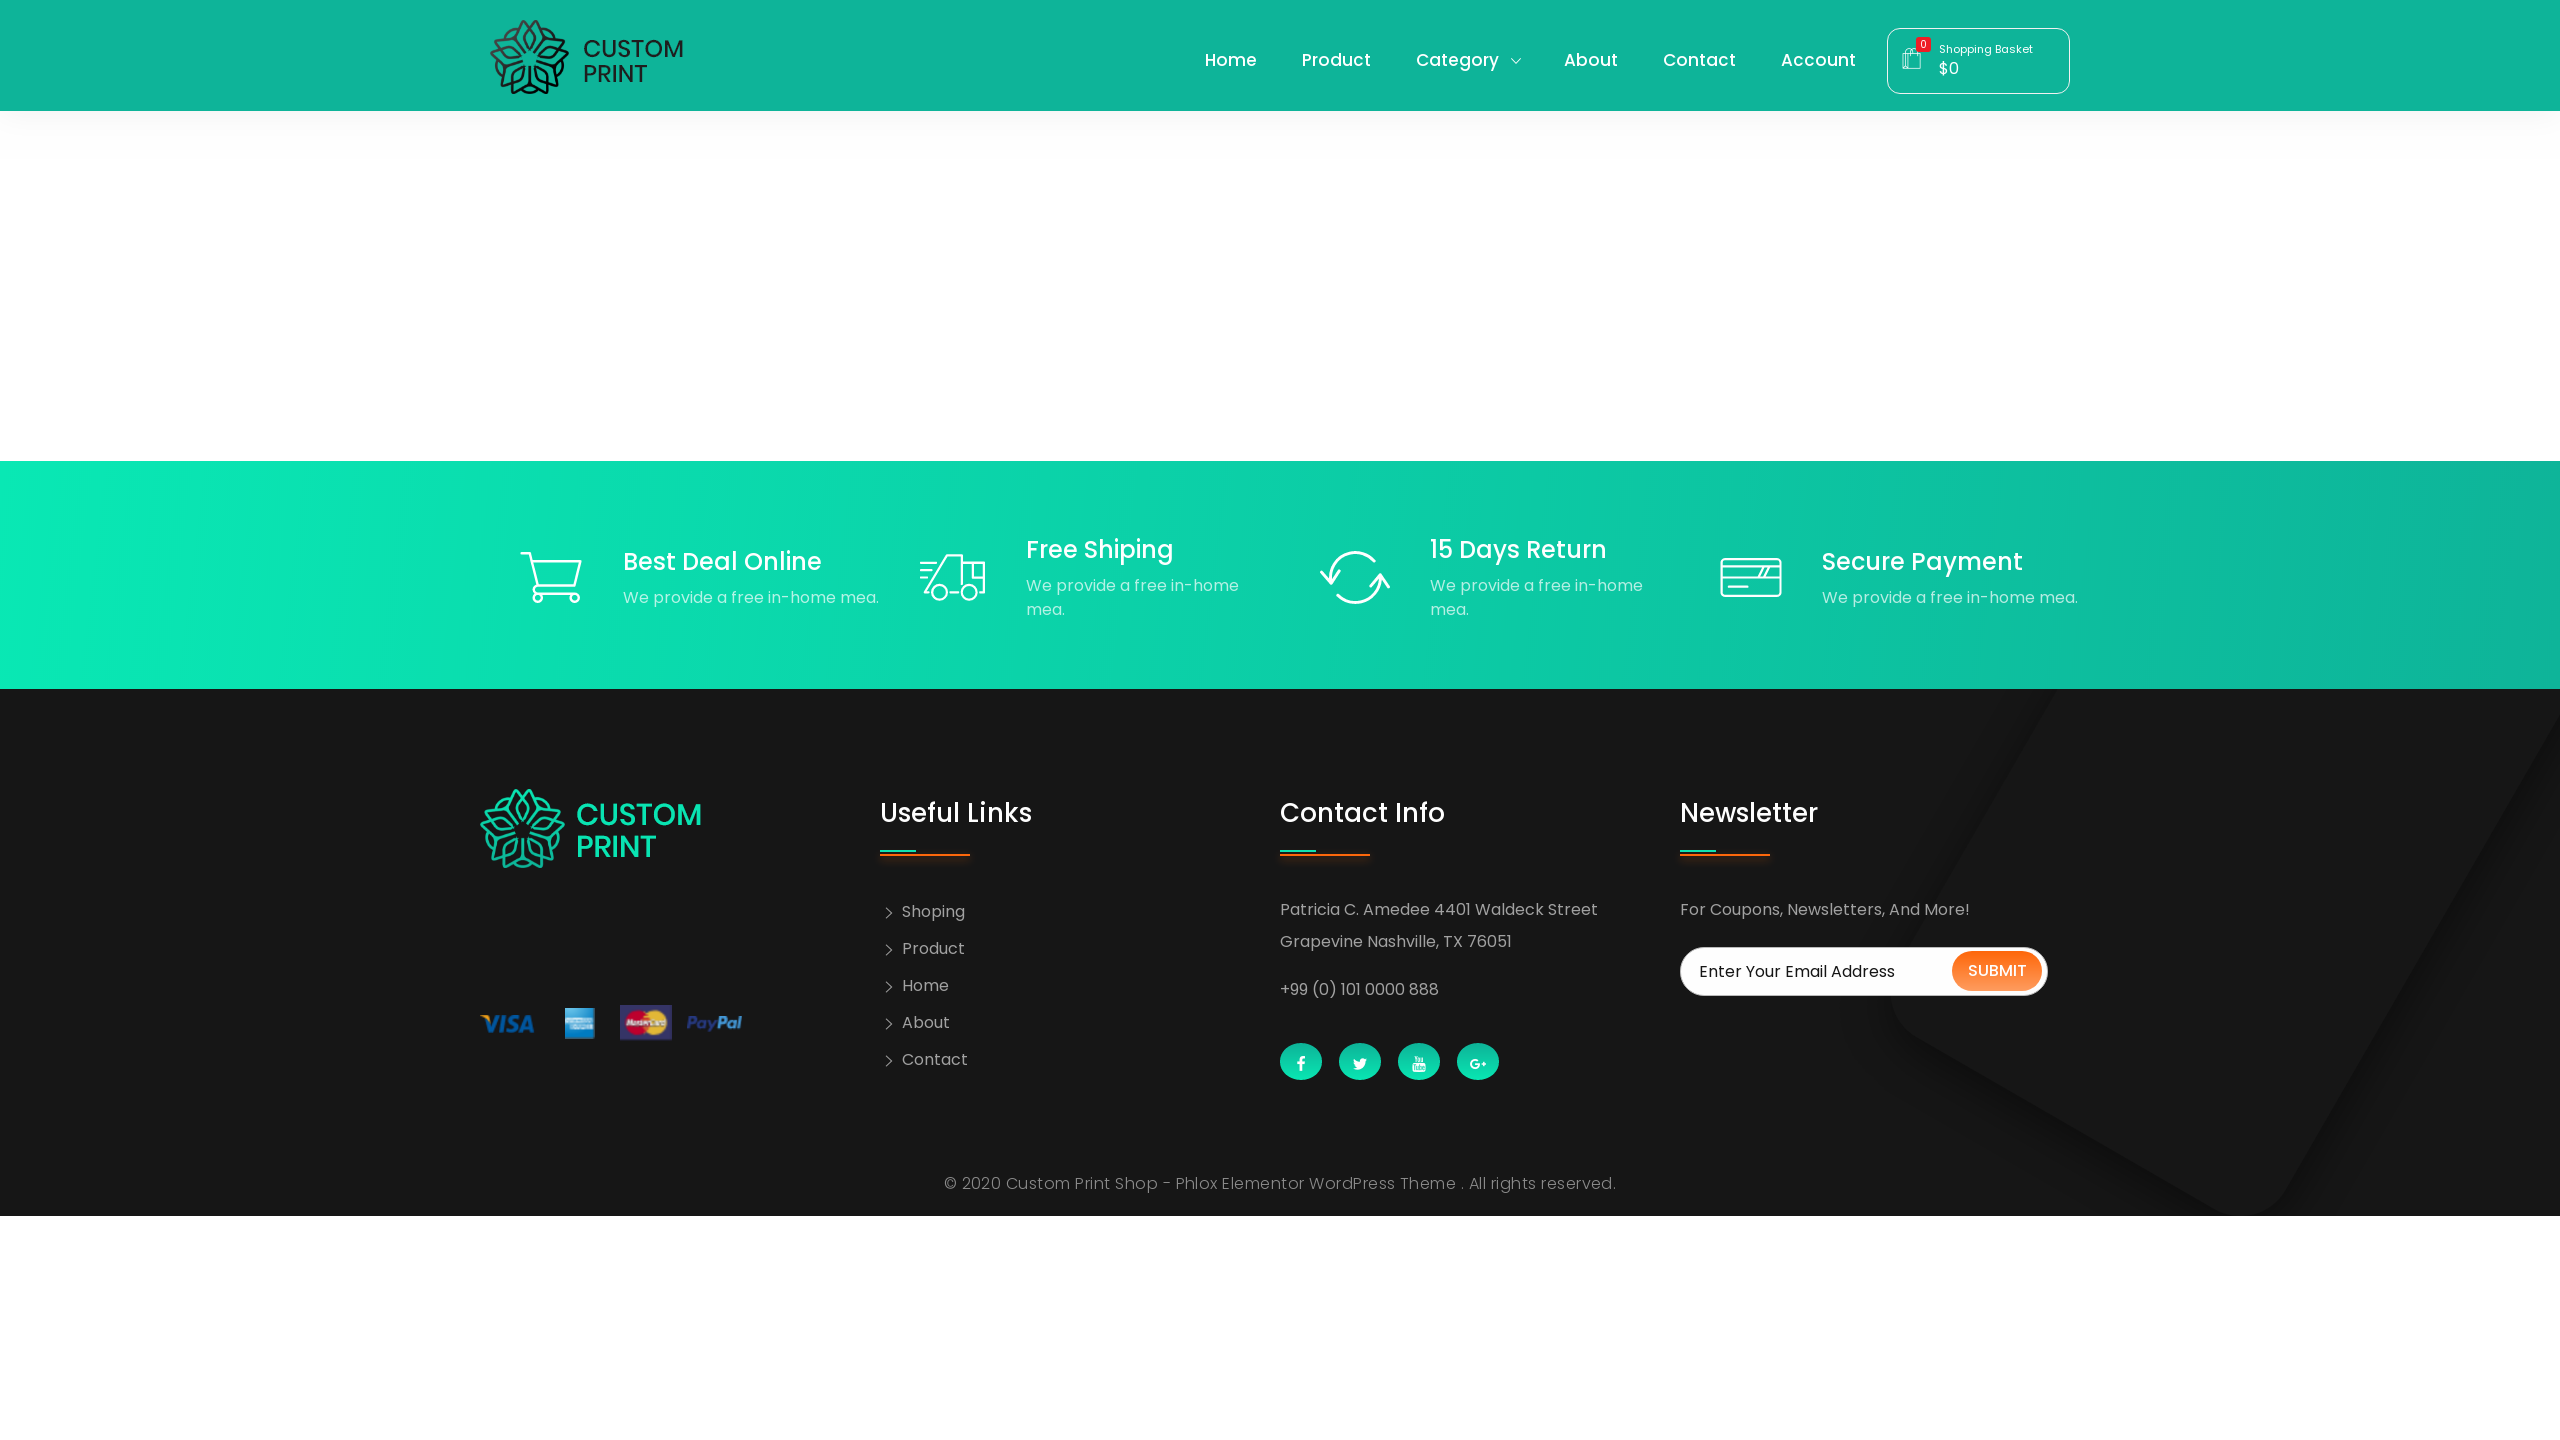The width and height of the screenshot is (2560, 1440).
Task: Open the Shopping Basket $0 box
Action: (1985, 60)
